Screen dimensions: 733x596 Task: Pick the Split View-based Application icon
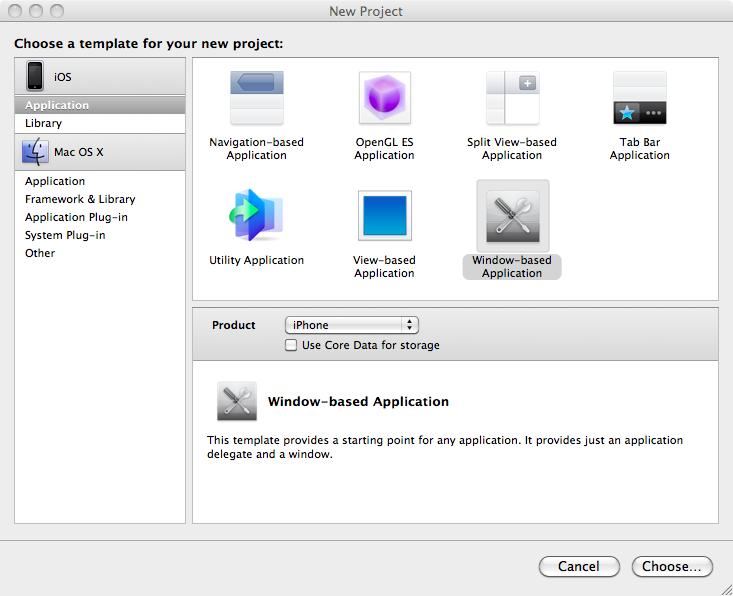[512, 98]
